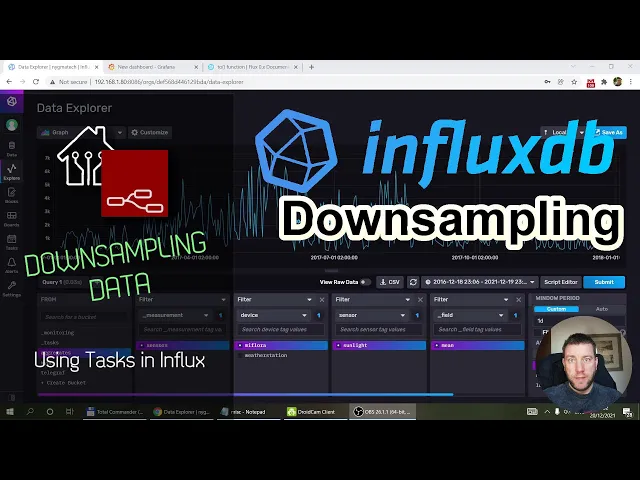Select the _monitoring bucket

click(x=58, y=333)
